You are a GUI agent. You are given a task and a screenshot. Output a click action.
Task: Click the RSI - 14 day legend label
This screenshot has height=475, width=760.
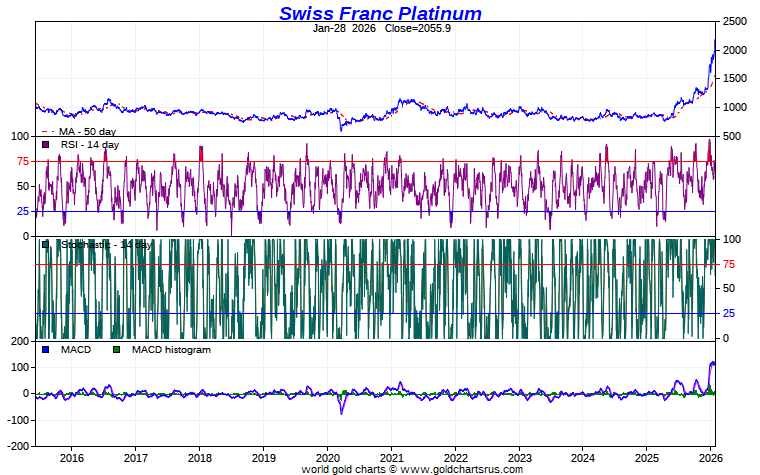click(90, 144)
